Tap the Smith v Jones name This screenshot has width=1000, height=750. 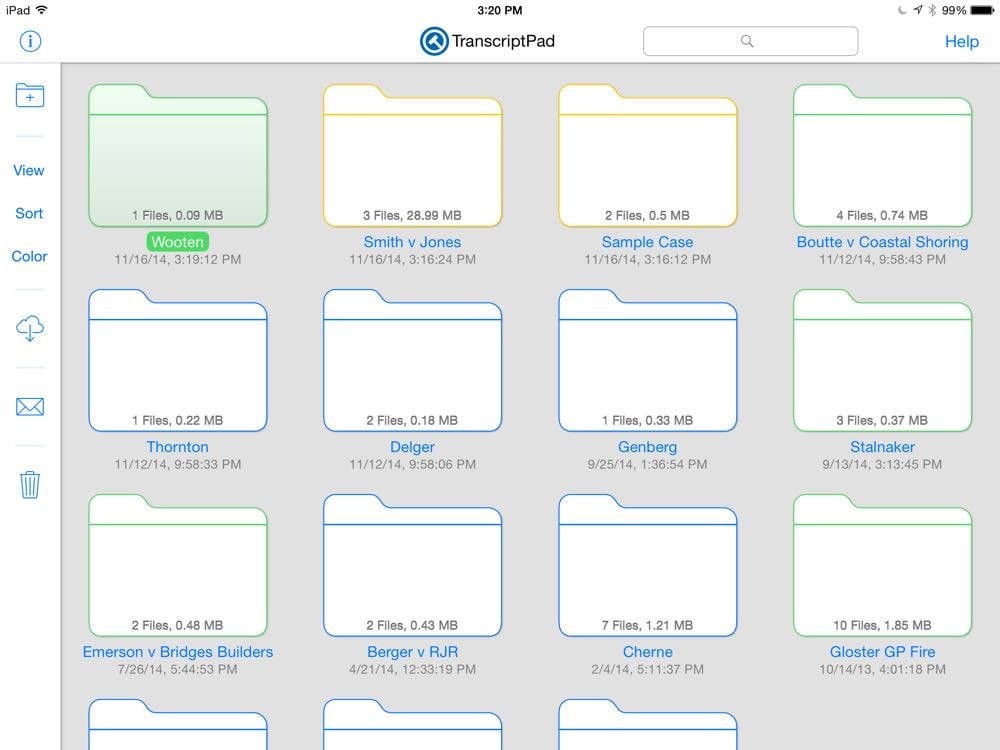413,242
